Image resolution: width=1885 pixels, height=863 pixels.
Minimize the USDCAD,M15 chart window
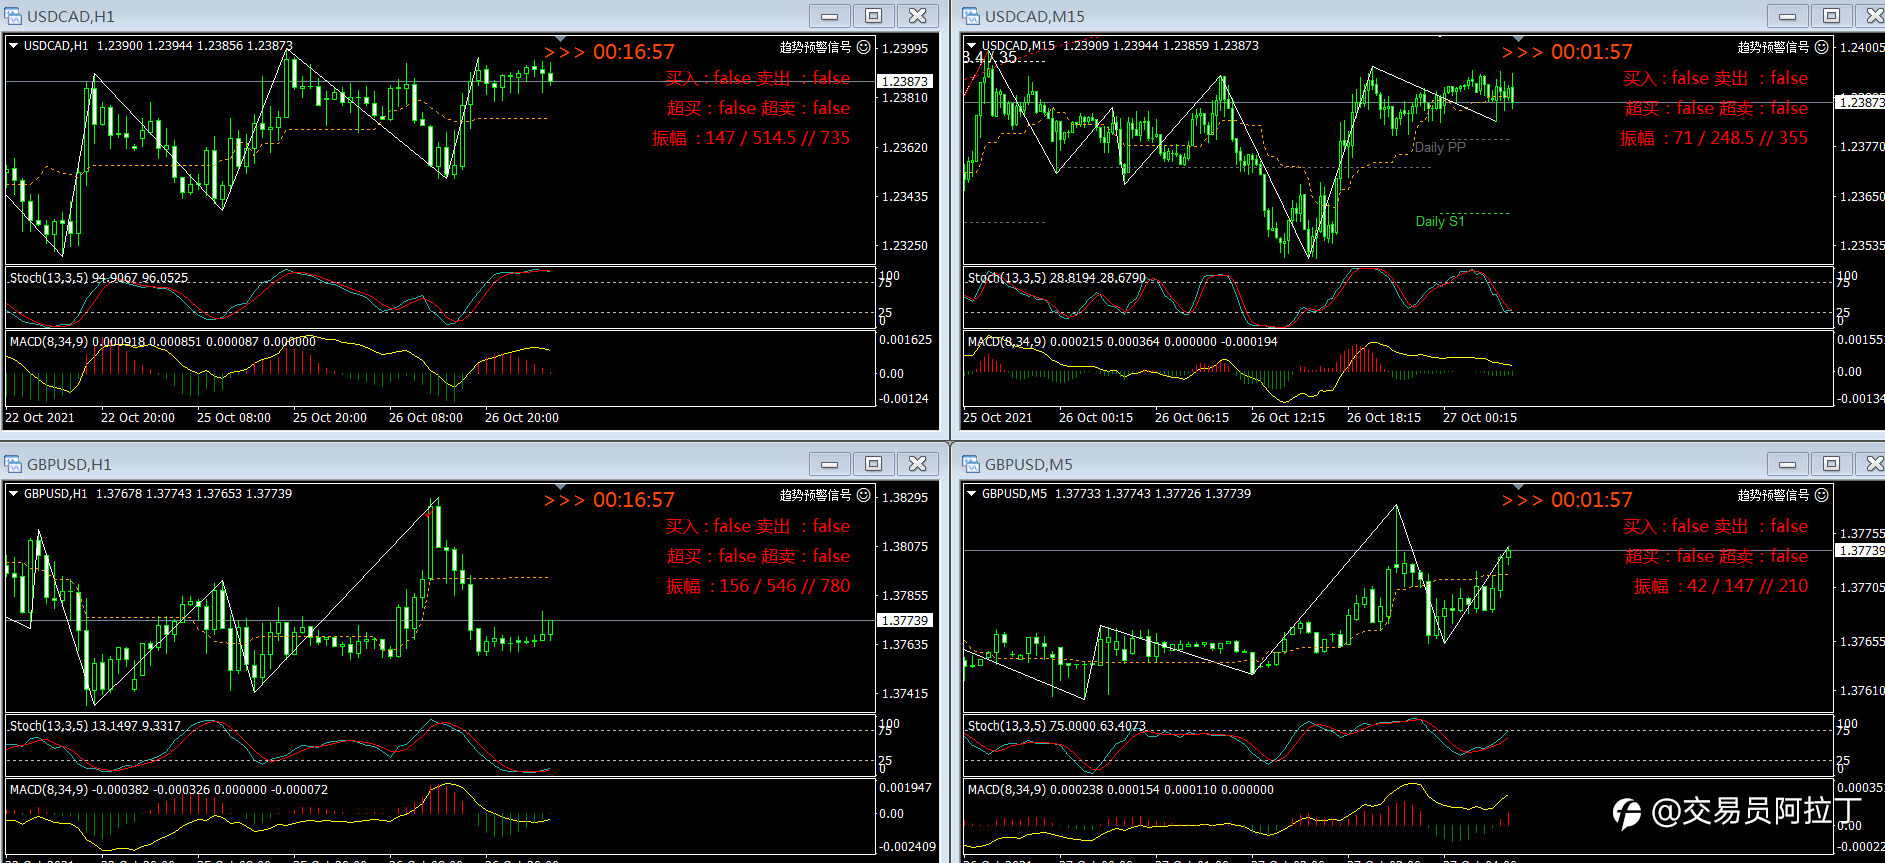coord(1788,16)
